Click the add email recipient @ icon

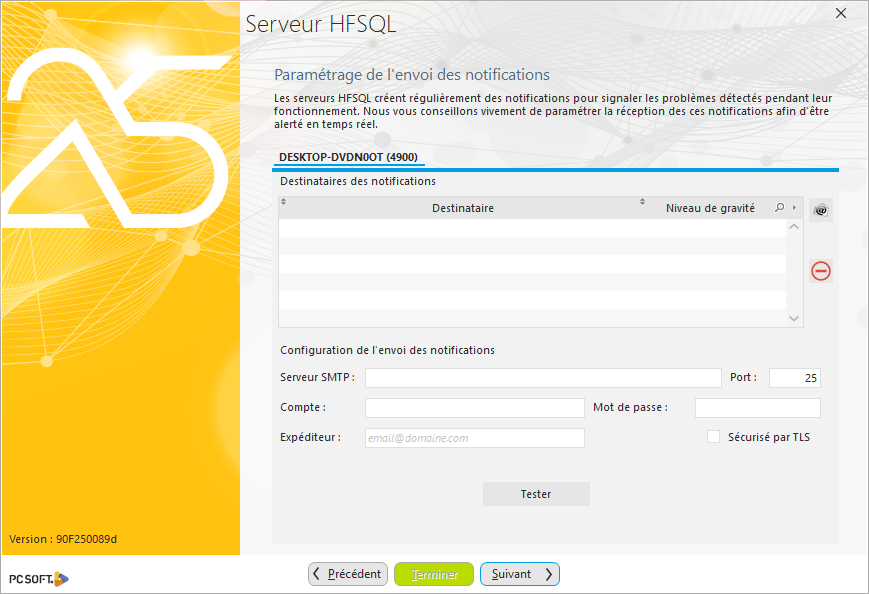click(820, 209)
